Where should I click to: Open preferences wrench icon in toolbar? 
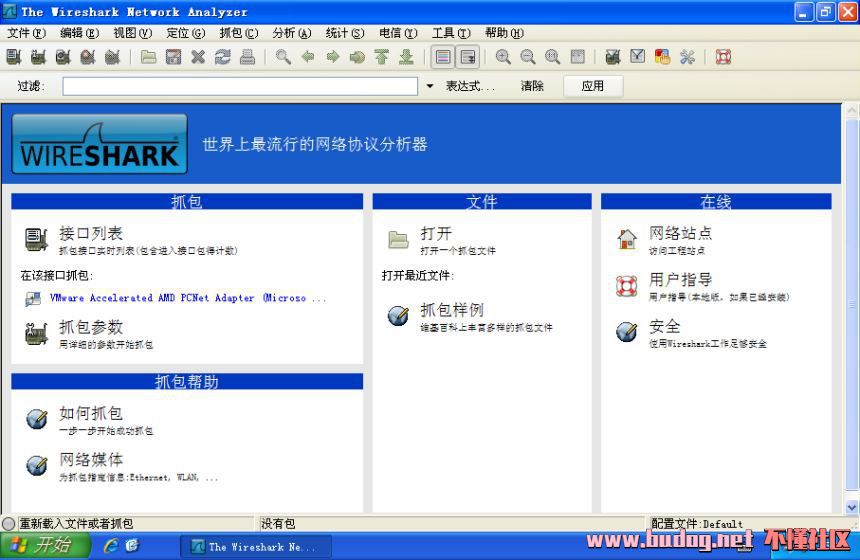click(687, 57)
